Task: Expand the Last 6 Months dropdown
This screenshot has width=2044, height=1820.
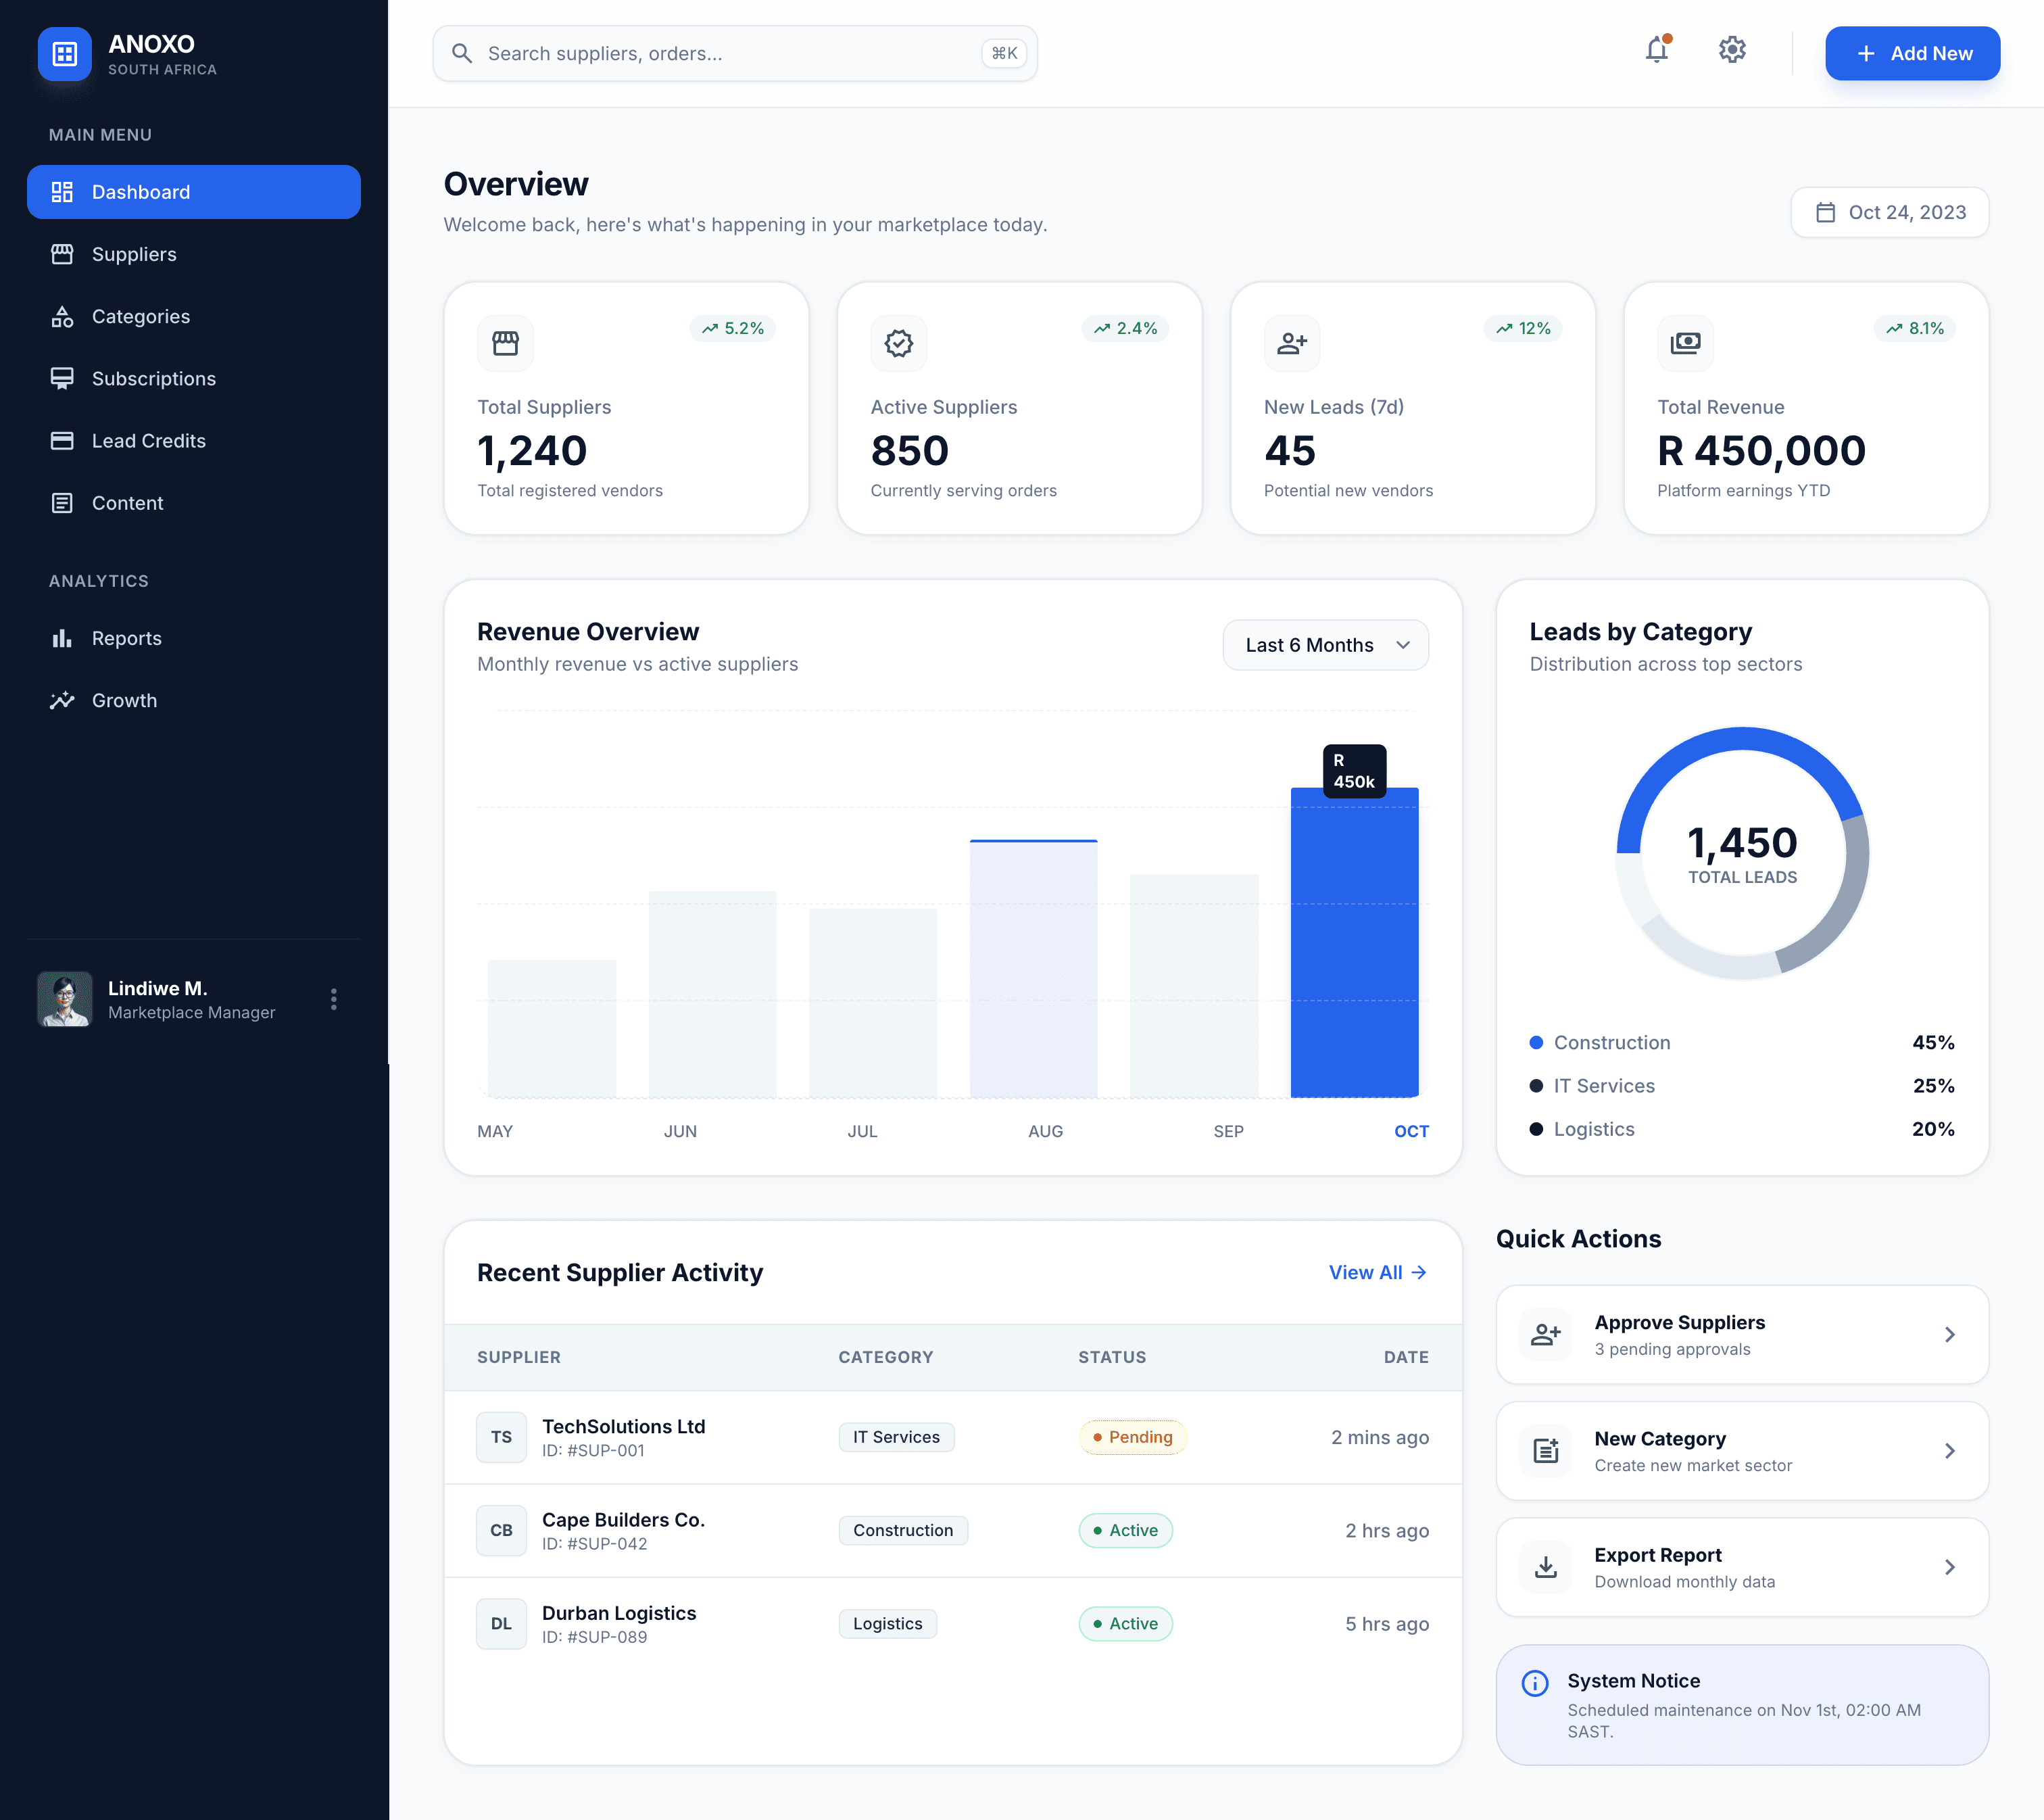Action: click(1325, 645)
